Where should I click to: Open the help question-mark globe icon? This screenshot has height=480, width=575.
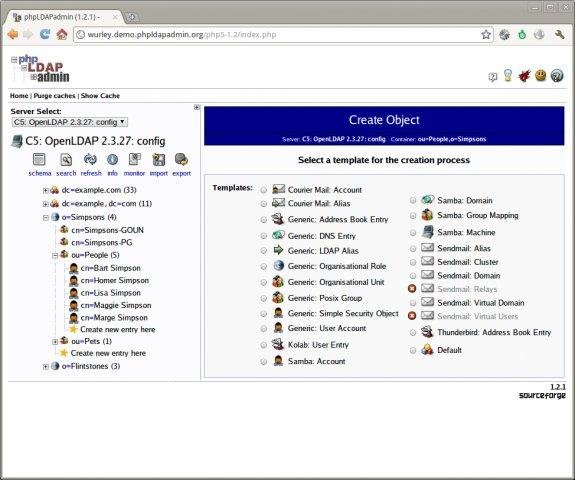[x=557, y=76]
